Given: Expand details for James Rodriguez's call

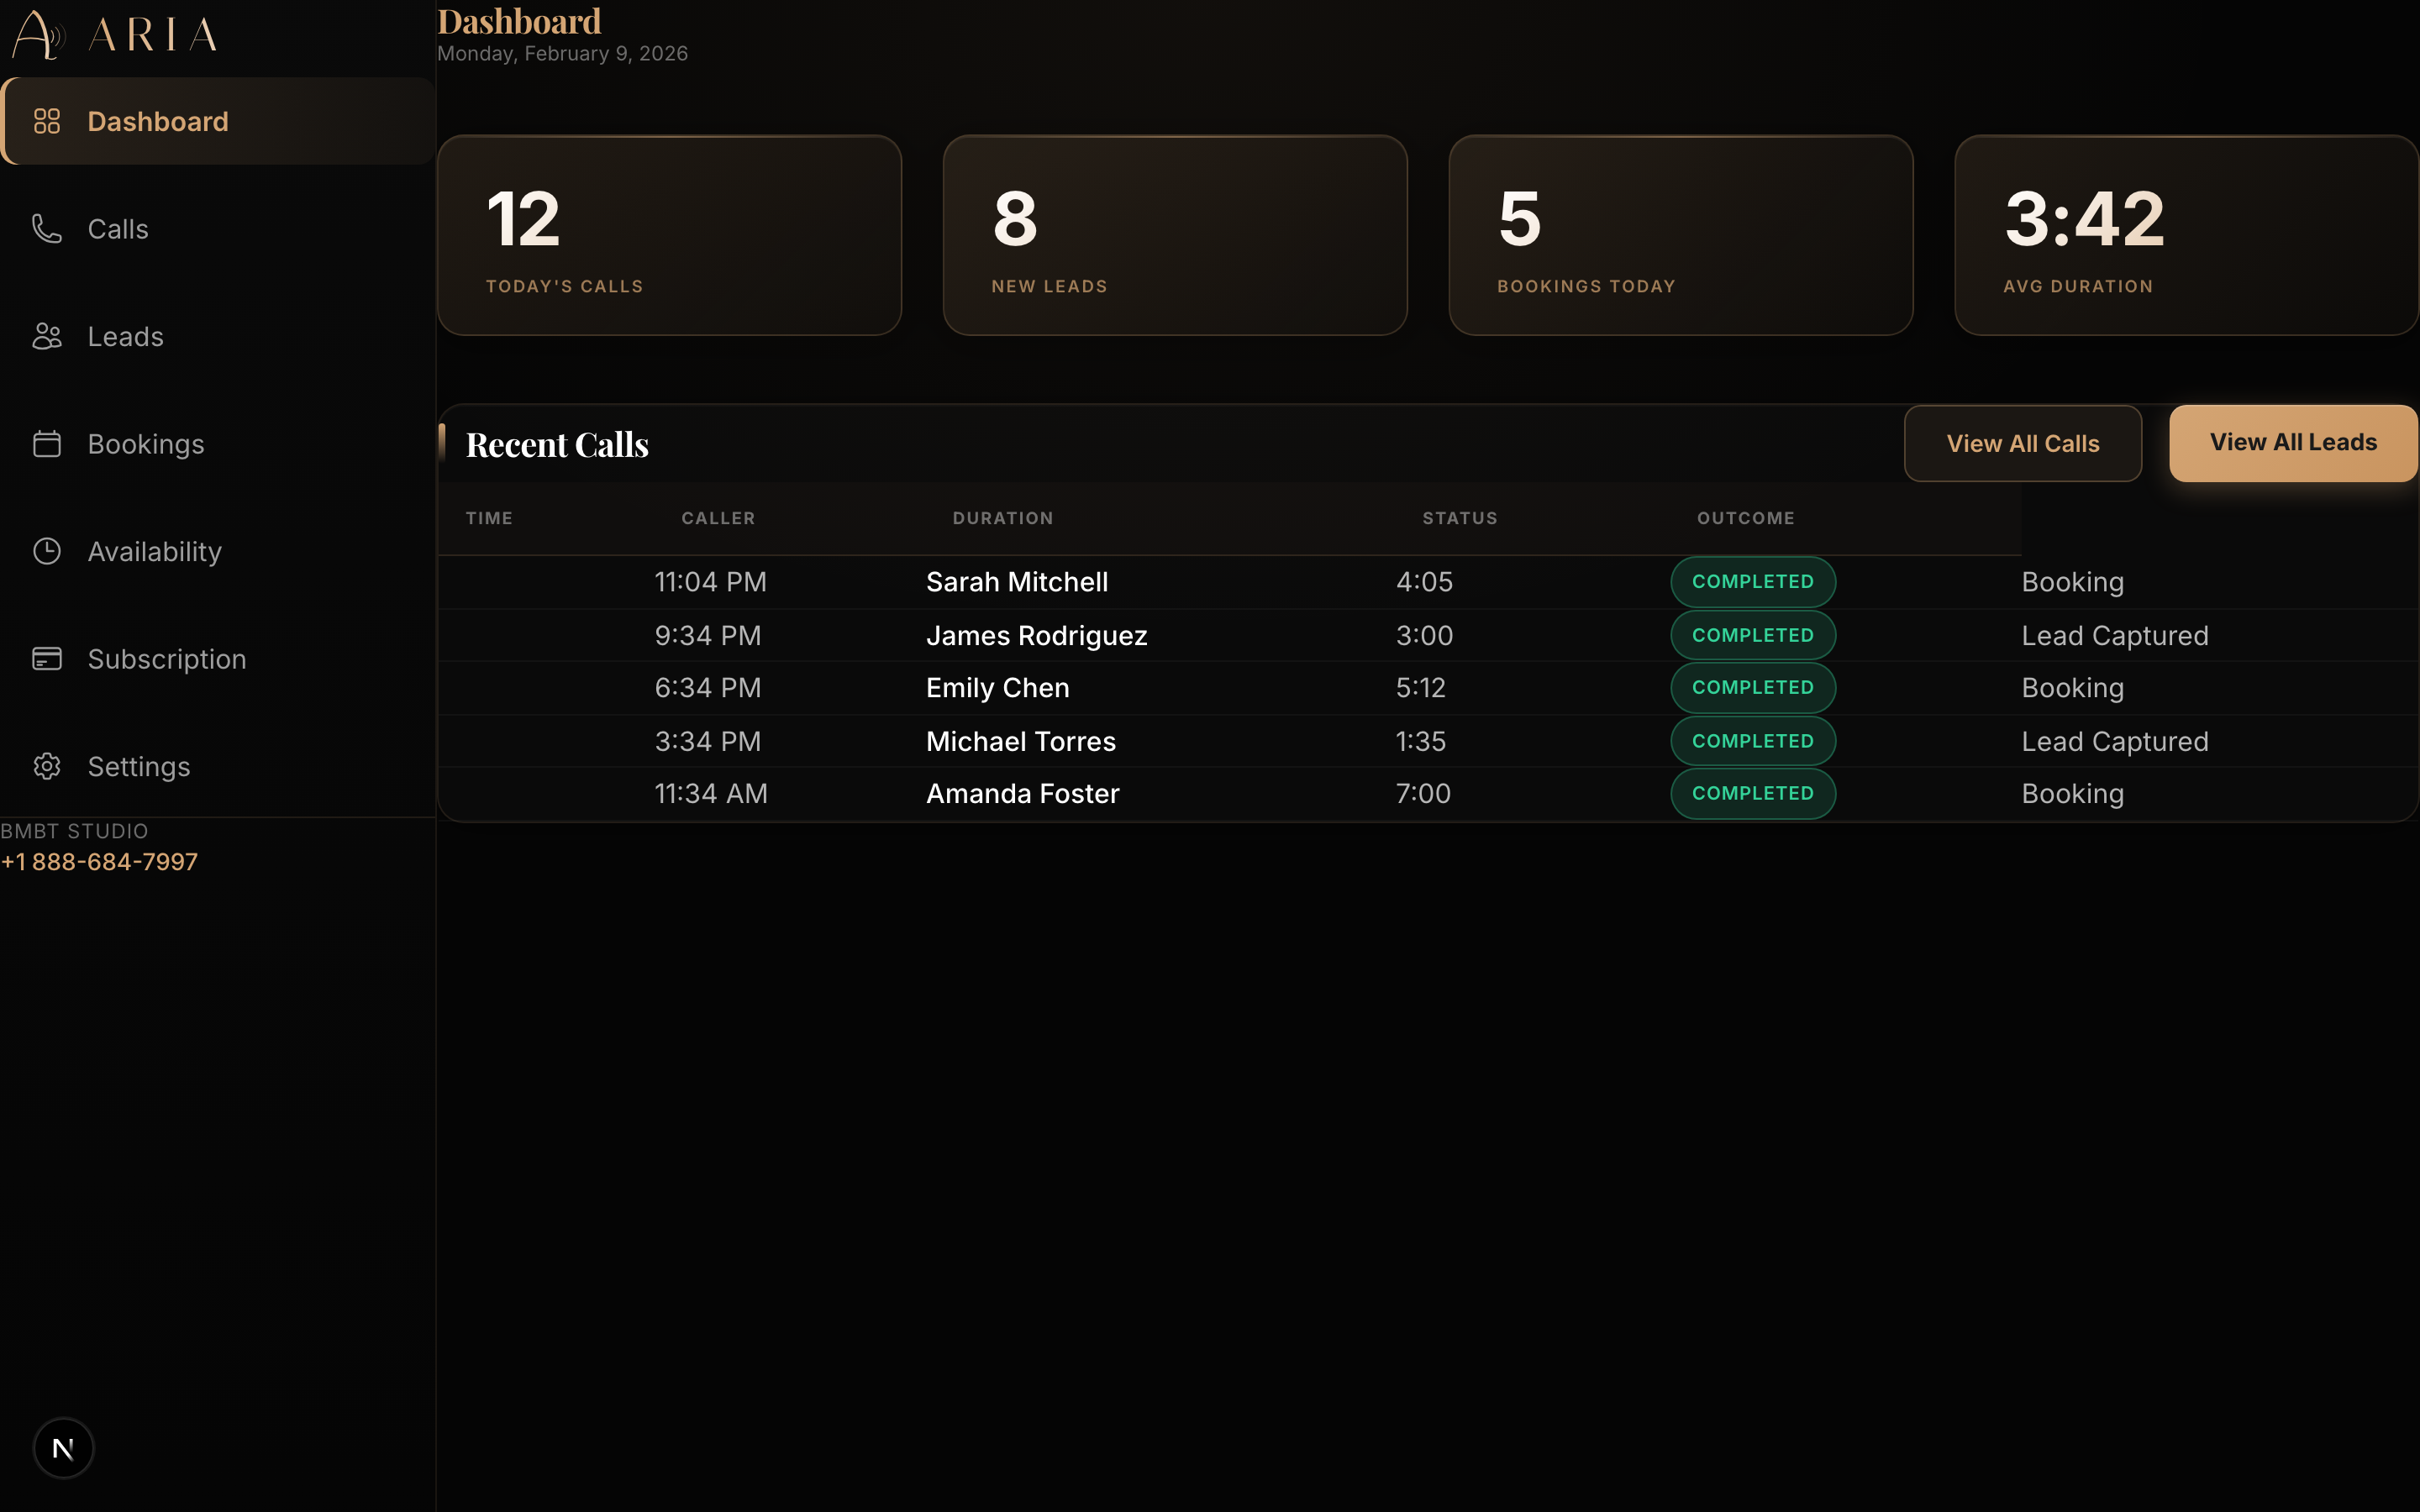Looking at the screenshot, I should pos(1036,635).
